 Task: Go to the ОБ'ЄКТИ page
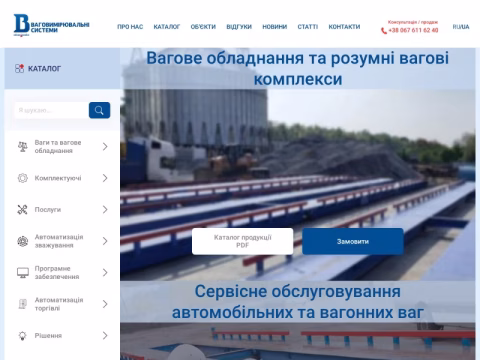(x=203, y=27)
